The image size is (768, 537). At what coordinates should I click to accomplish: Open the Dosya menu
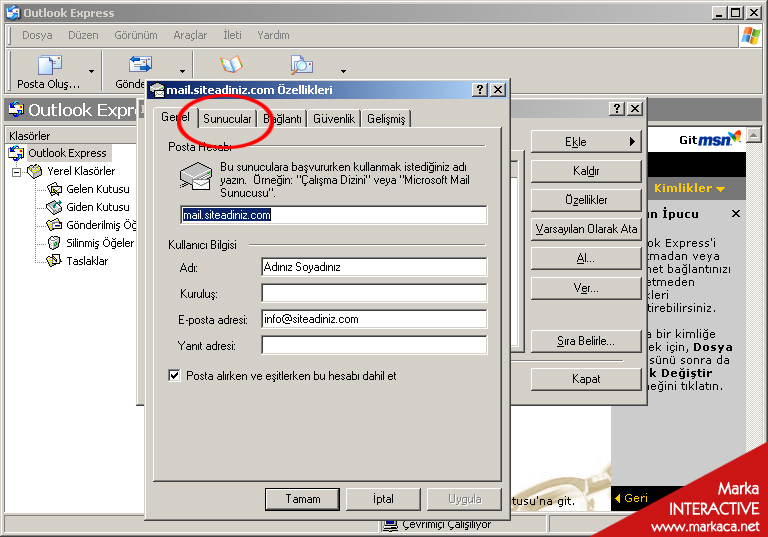[x=37, y=35]
